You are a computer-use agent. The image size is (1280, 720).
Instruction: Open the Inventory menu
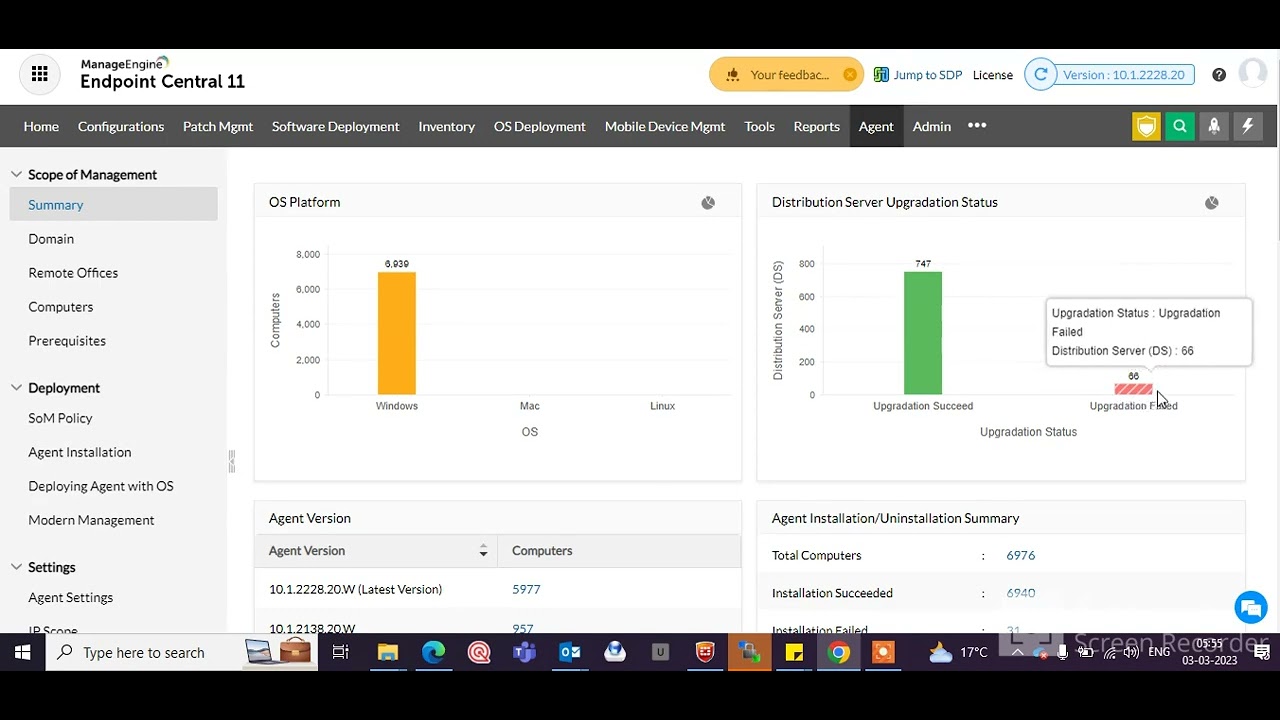(x=447, y=126)
